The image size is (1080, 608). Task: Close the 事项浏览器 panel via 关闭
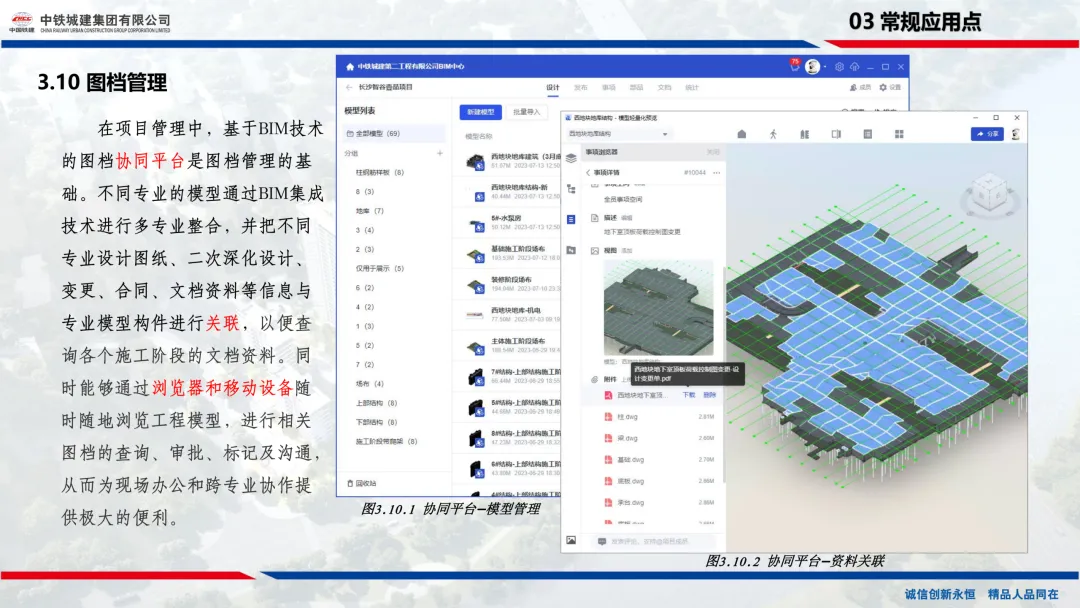coord(713,152)
